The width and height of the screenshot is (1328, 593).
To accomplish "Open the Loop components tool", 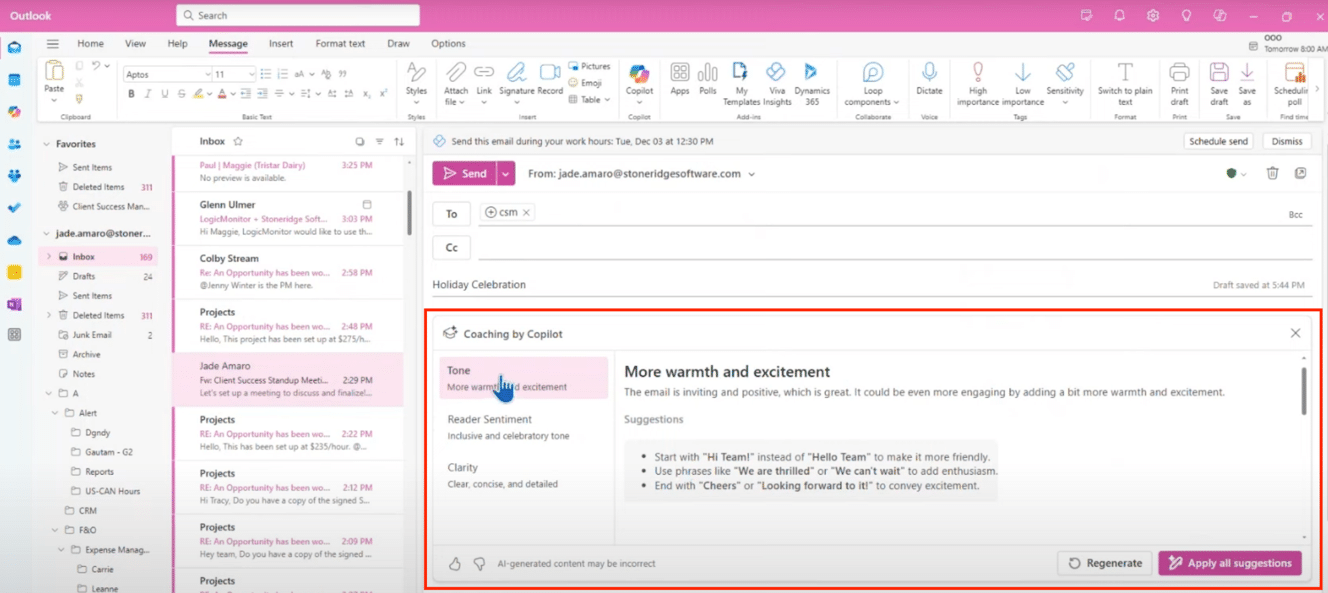I will point(873,75).
